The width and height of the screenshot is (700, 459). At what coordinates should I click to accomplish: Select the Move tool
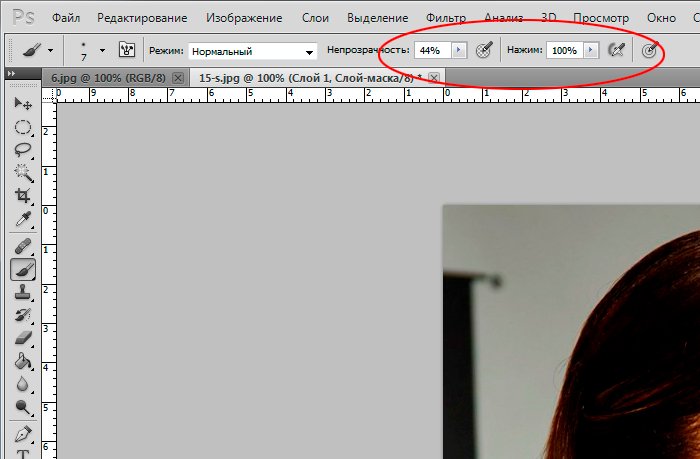pos(23,104)
